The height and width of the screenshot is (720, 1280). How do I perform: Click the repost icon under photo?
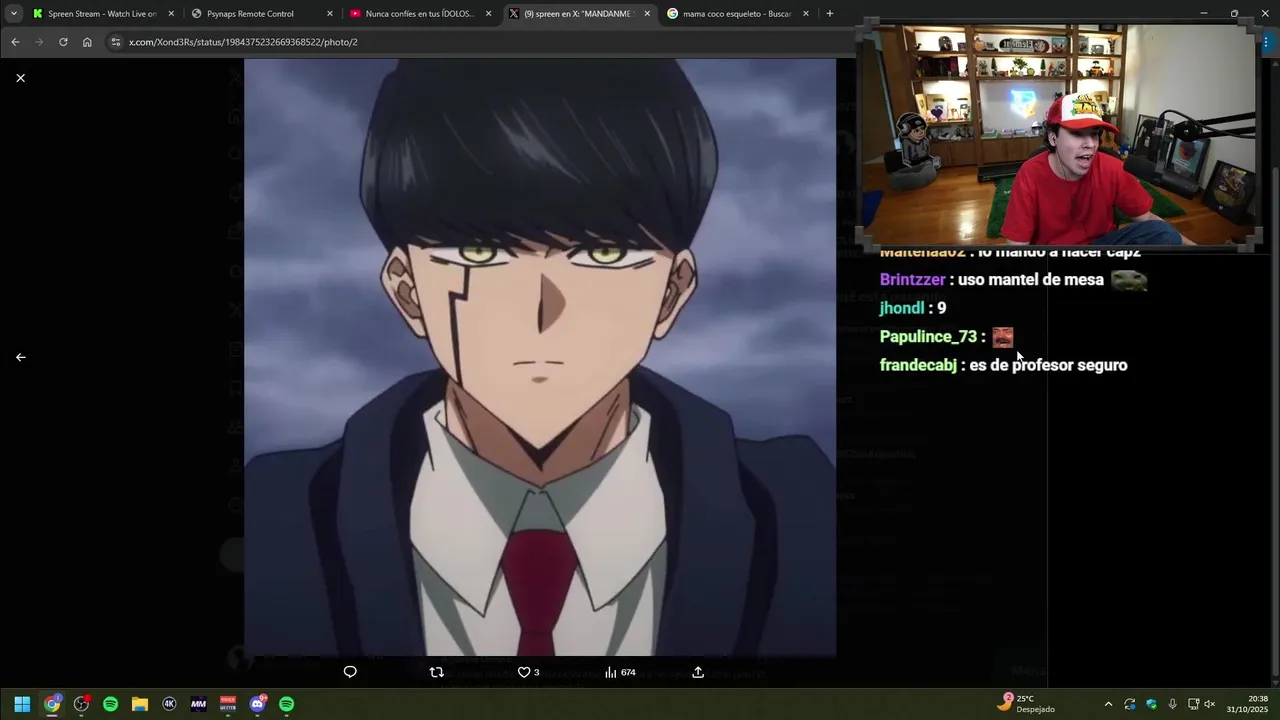436,672
